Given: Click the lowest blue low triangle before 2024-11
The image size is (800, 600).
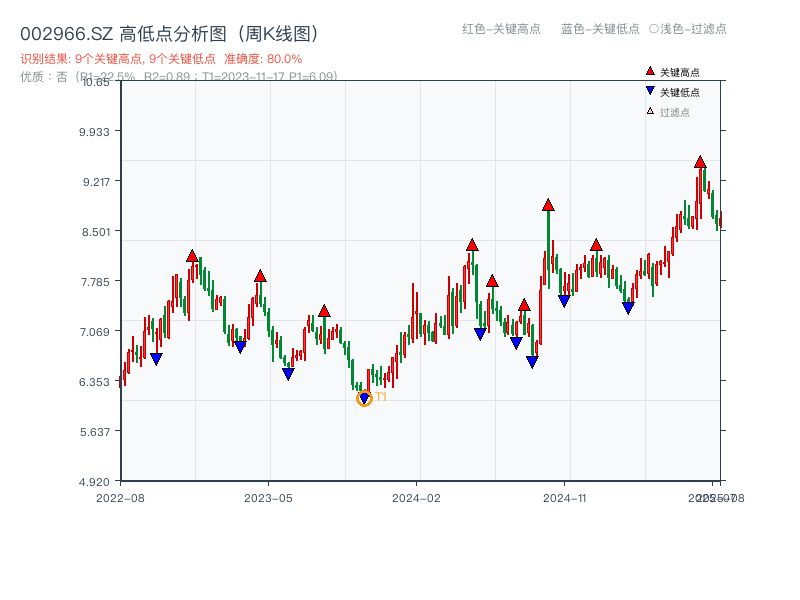Looking at the screenshot, I should pyautogui.click(x=532, y=362).
